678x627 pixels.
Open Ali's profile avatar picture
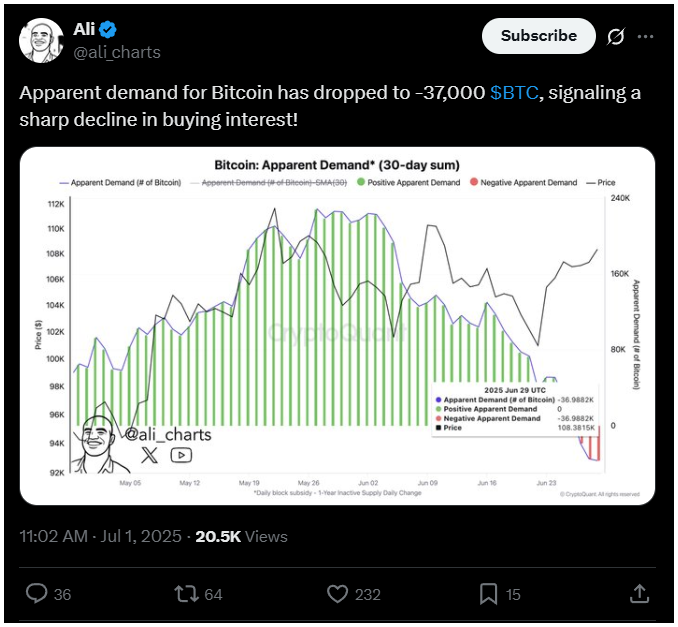tap(41, 41)
